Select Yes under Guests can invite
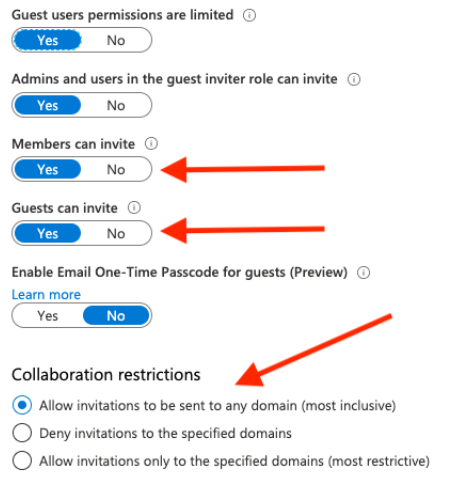 (48, 233)
